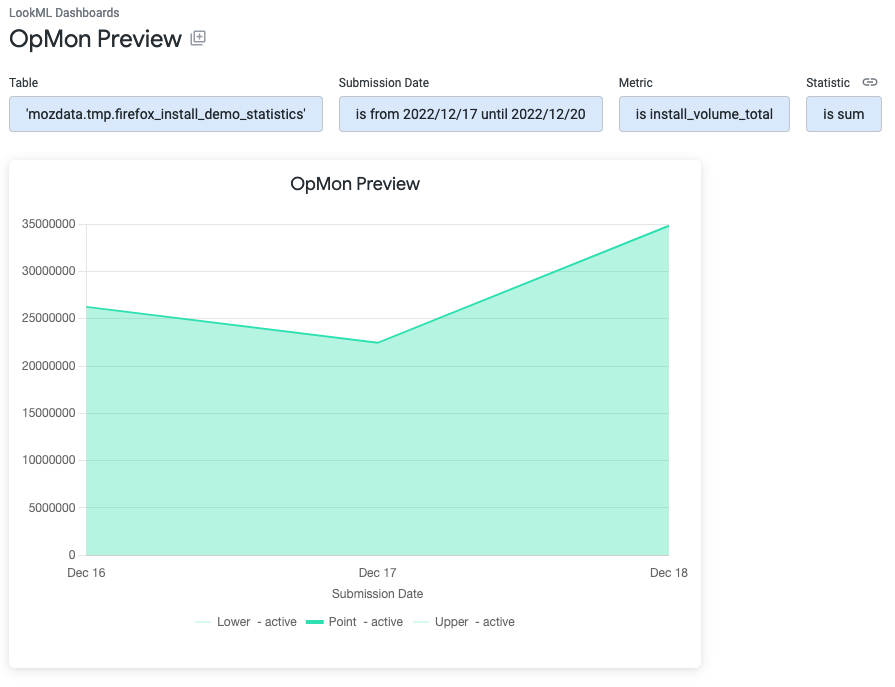The image size is (895, 687).
Task: Click the Submission Date axis title
Action: click(x=377, y=594)
